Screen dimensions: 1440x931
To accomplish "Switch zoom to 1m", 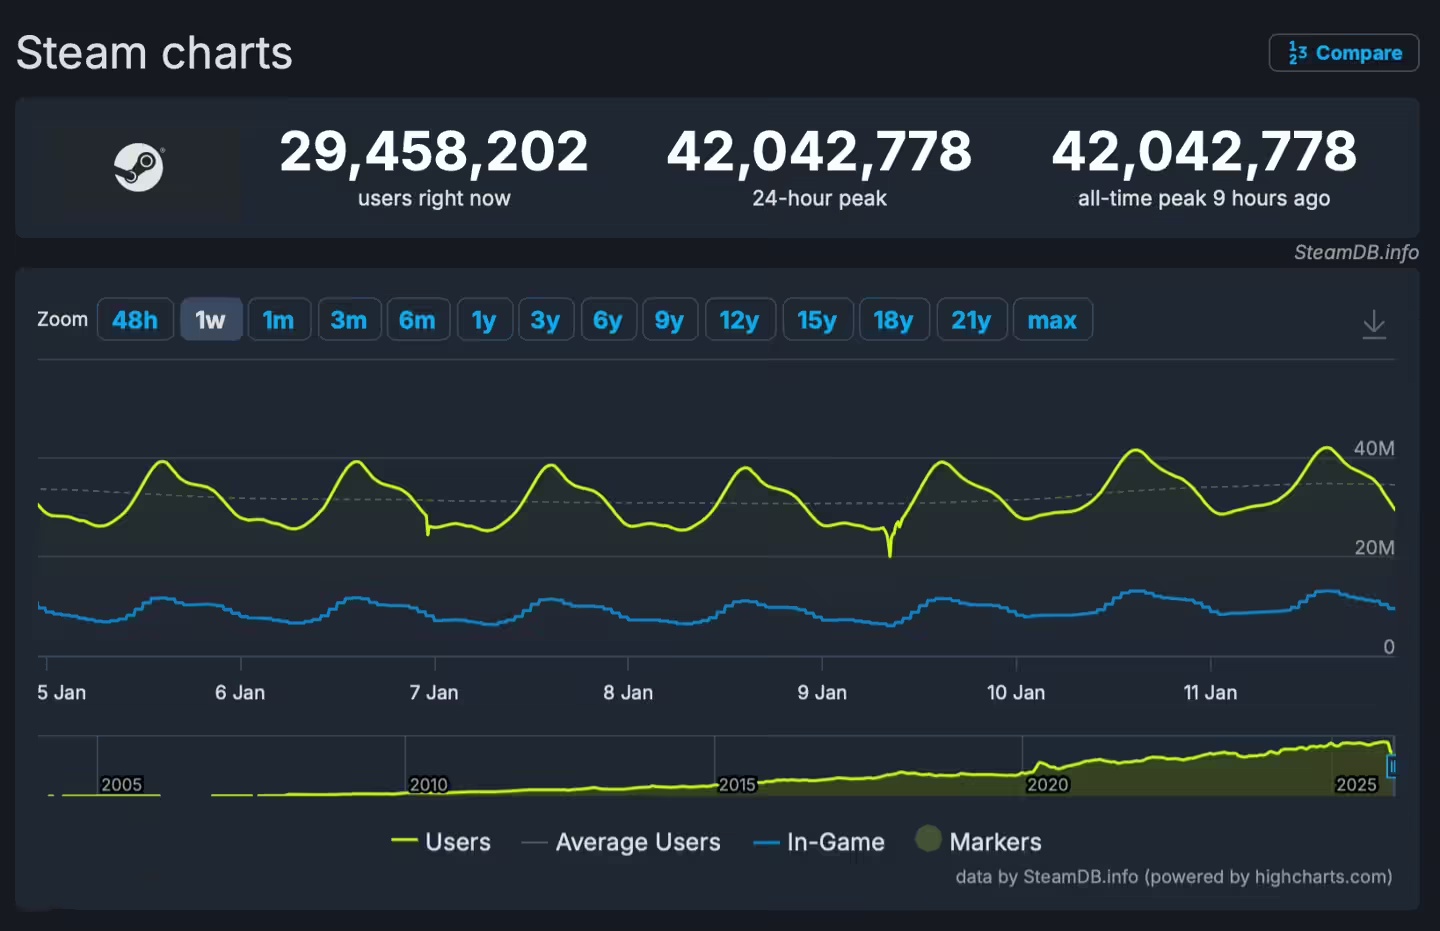I will click(278, 320).
